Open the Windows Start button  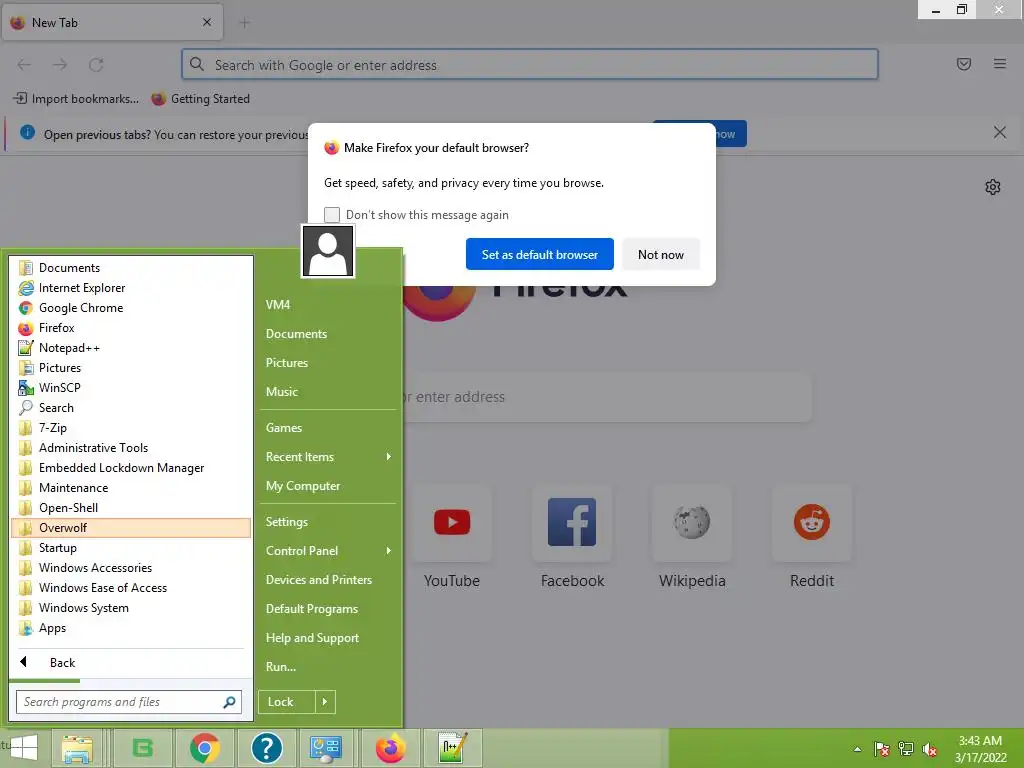tap(24, 748)
